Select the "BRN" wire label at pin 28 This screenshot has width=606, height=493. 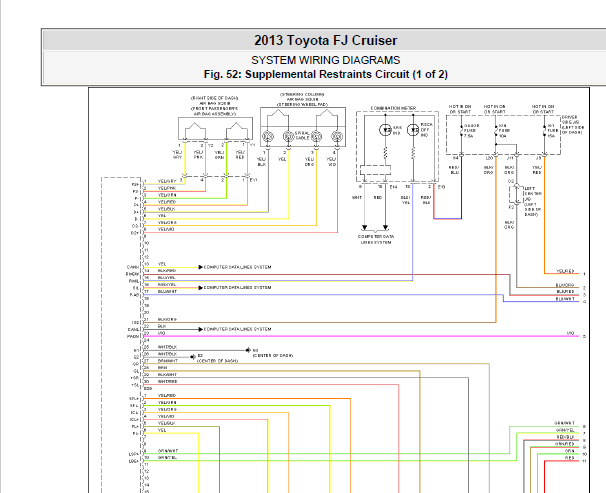tap(162, 368)
